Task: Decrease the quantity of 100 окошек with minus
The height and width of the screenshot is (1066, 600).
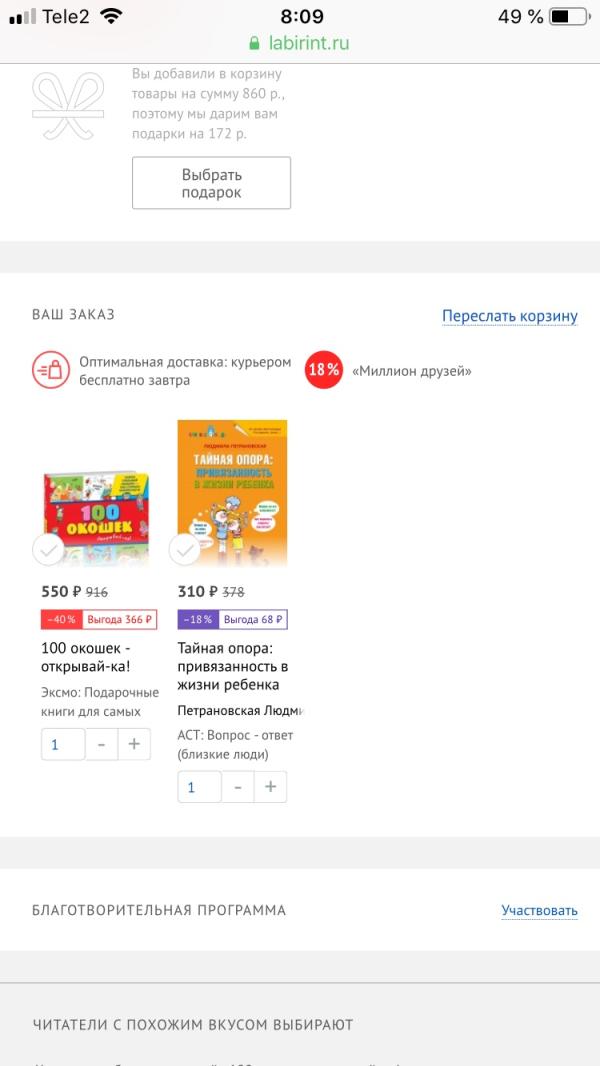Action: 101,744
